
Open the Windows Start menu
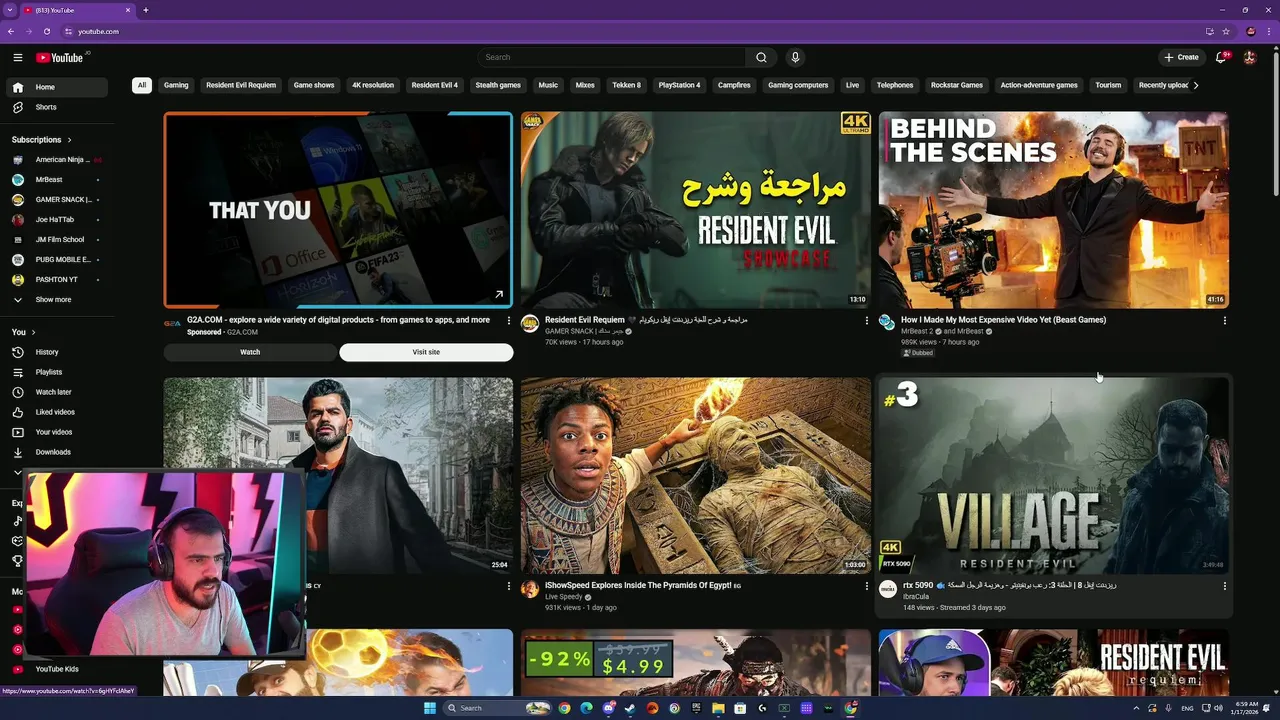coord(429,708)
